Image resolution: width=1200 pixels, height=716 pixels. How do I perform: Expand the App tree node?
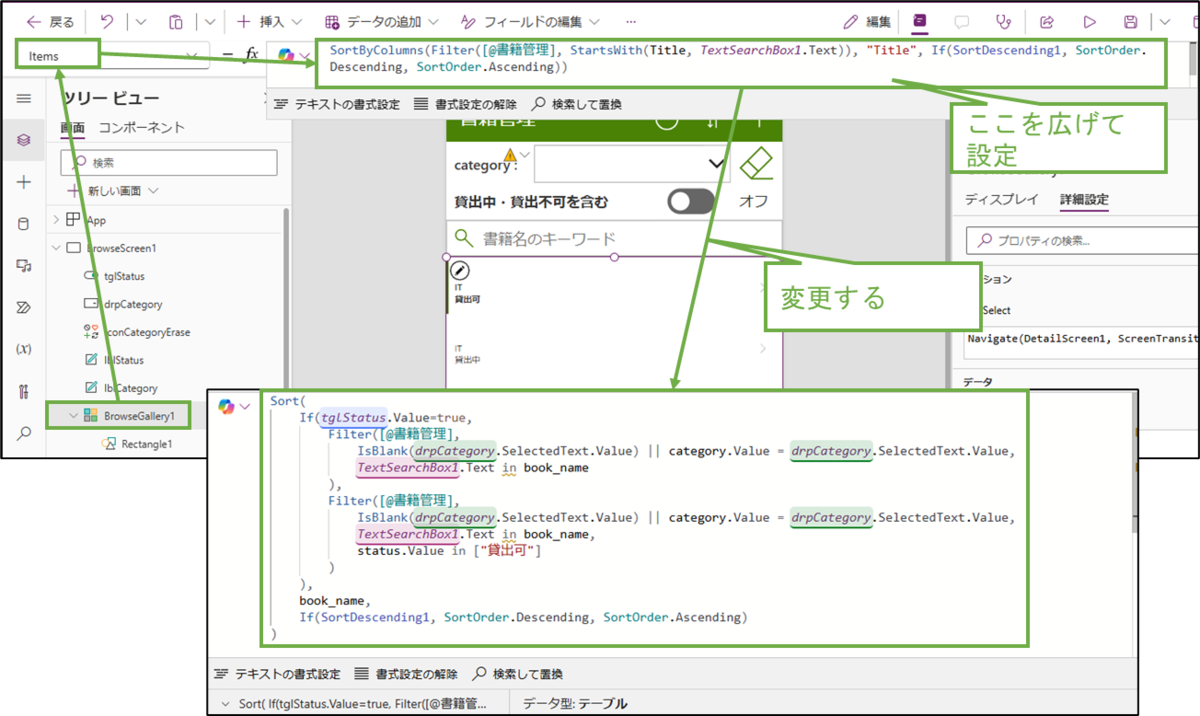pos(56,220)
